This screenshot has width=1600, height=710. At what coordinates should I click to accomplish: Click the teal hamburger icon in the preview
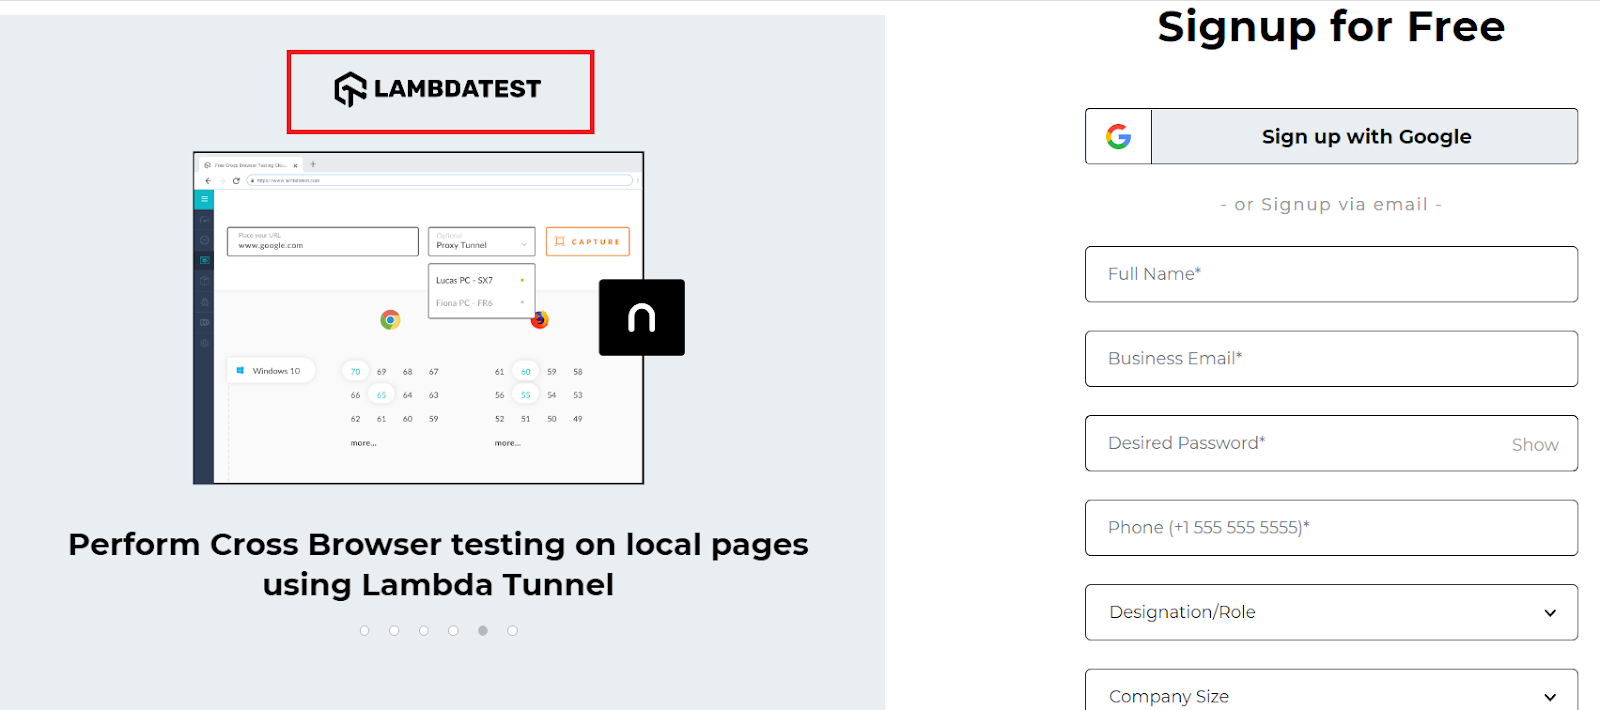[x=204, y=199]
